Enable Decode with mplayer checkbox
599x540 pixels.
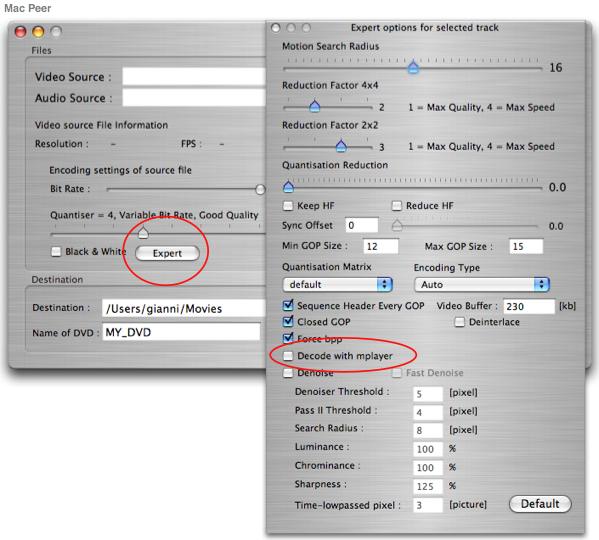click(x=288, y=356)
